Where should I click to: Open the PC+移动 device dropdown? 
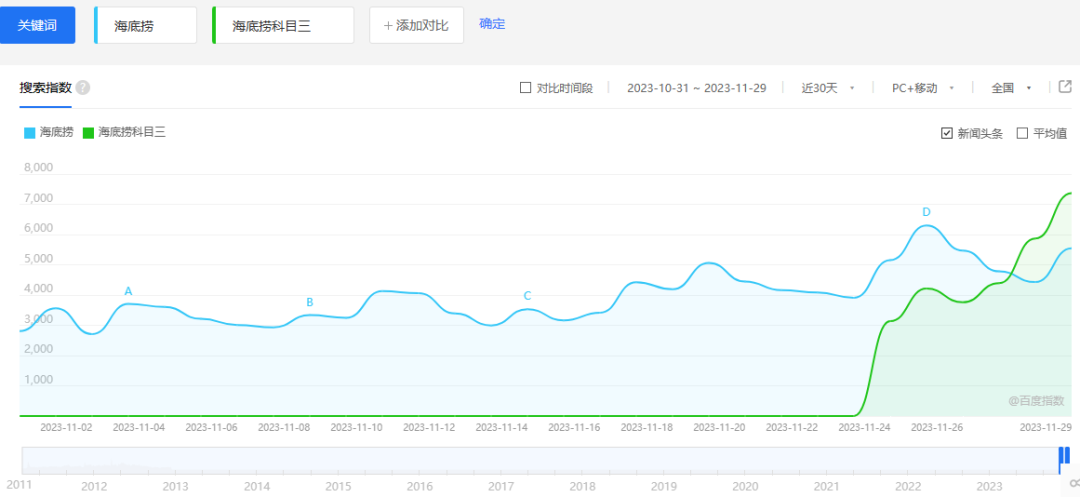click(922, 88)
